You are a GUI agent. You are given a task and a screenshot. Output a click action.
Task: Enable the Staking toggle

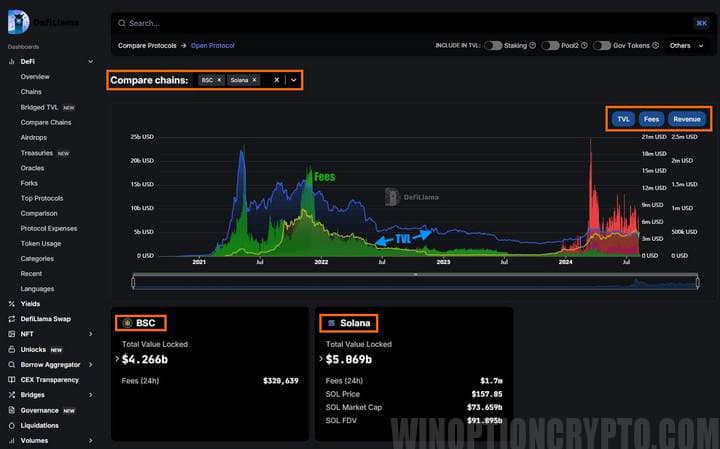coord(495,46)
